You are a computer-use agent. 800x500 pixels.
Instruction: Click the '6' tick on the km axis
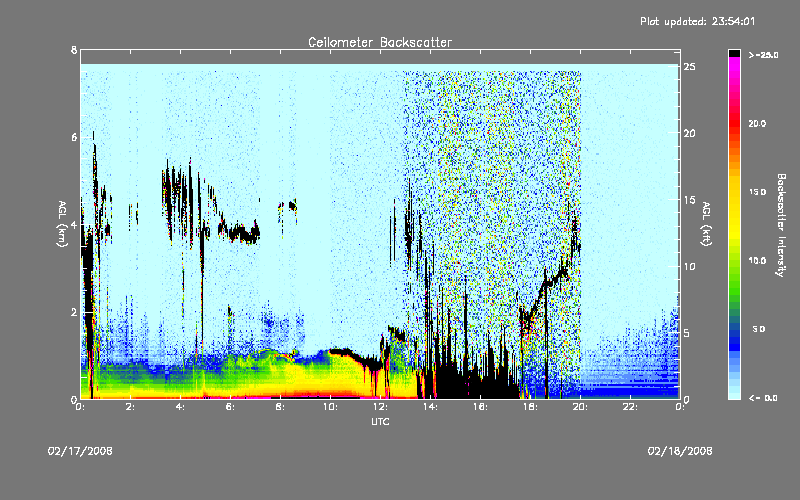click(74, 137)
